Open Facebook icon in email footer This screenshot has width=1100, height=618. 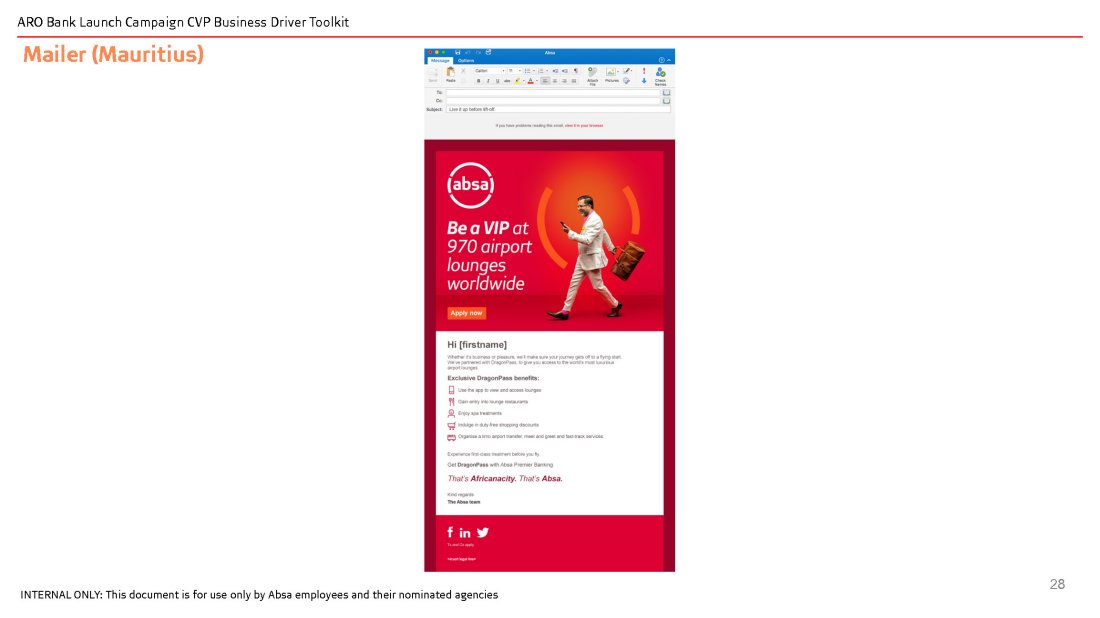tap(450, 532)
